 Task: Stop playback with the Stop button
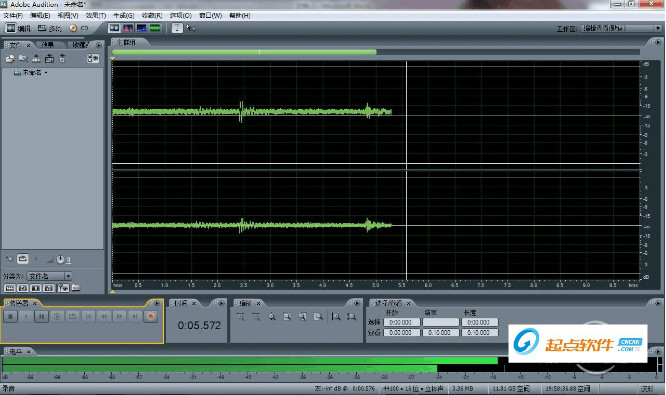coord(11,316)
